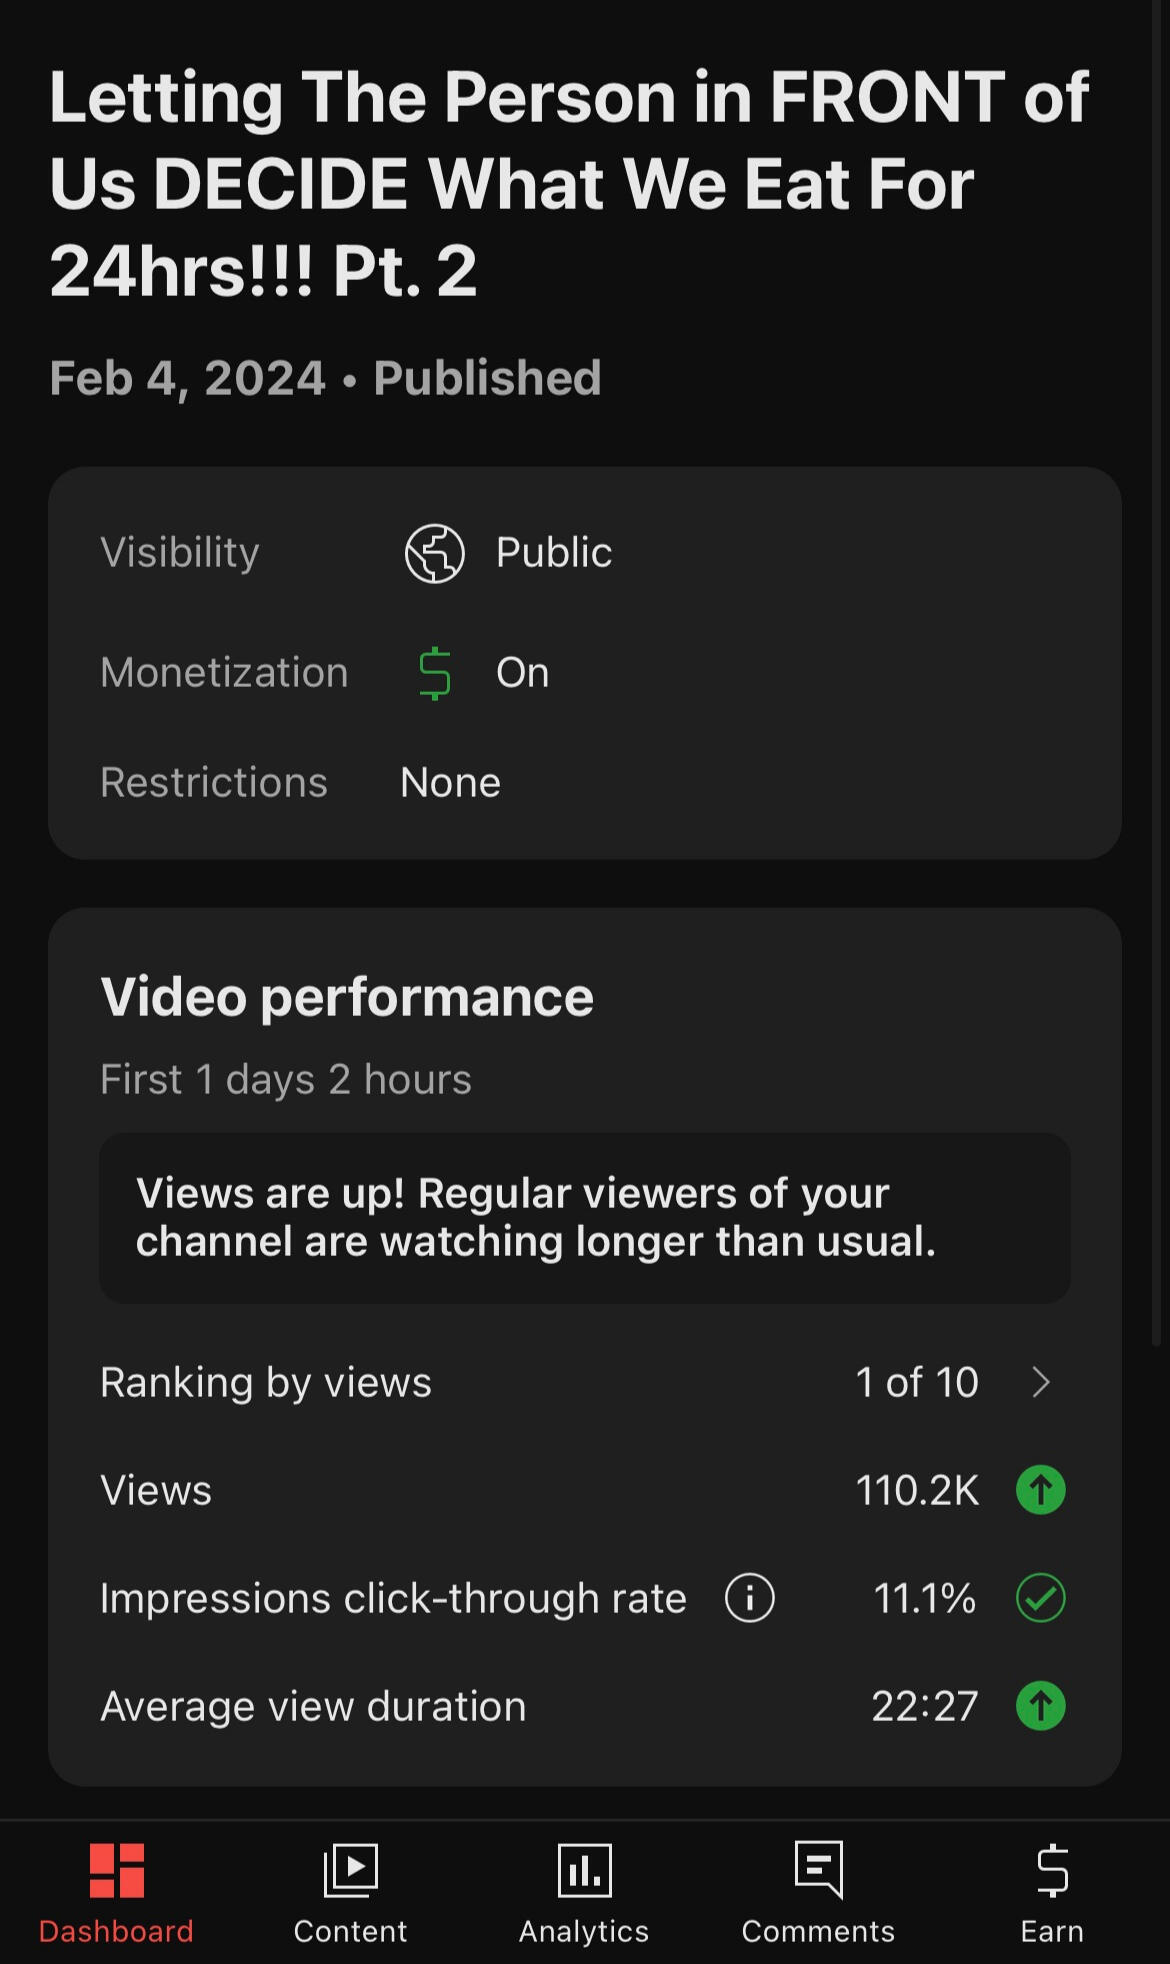Viewport: 1170px width, 1964px height.
Task: Tap the info icon beside click-through rate
Action: (750, 1597)
